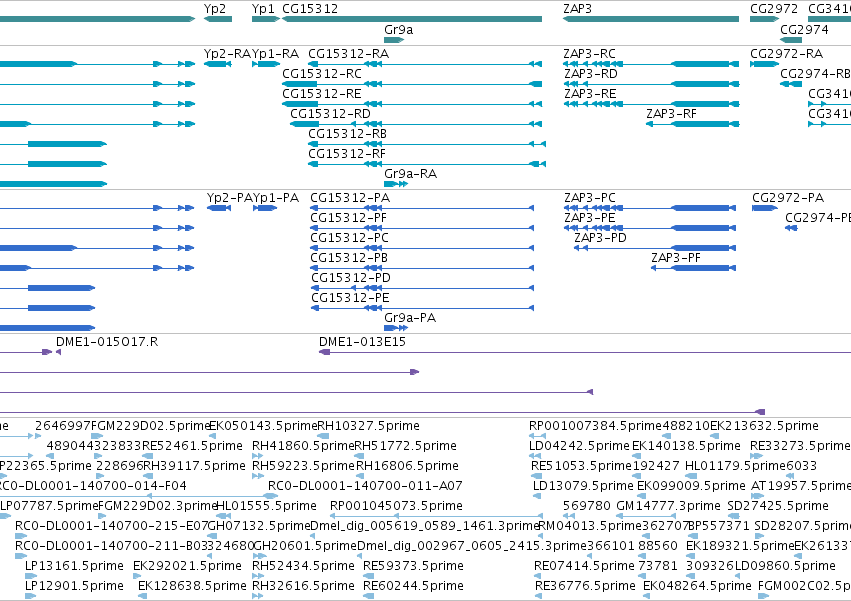Click the ZAP3-PC protein label

(590, 198)
